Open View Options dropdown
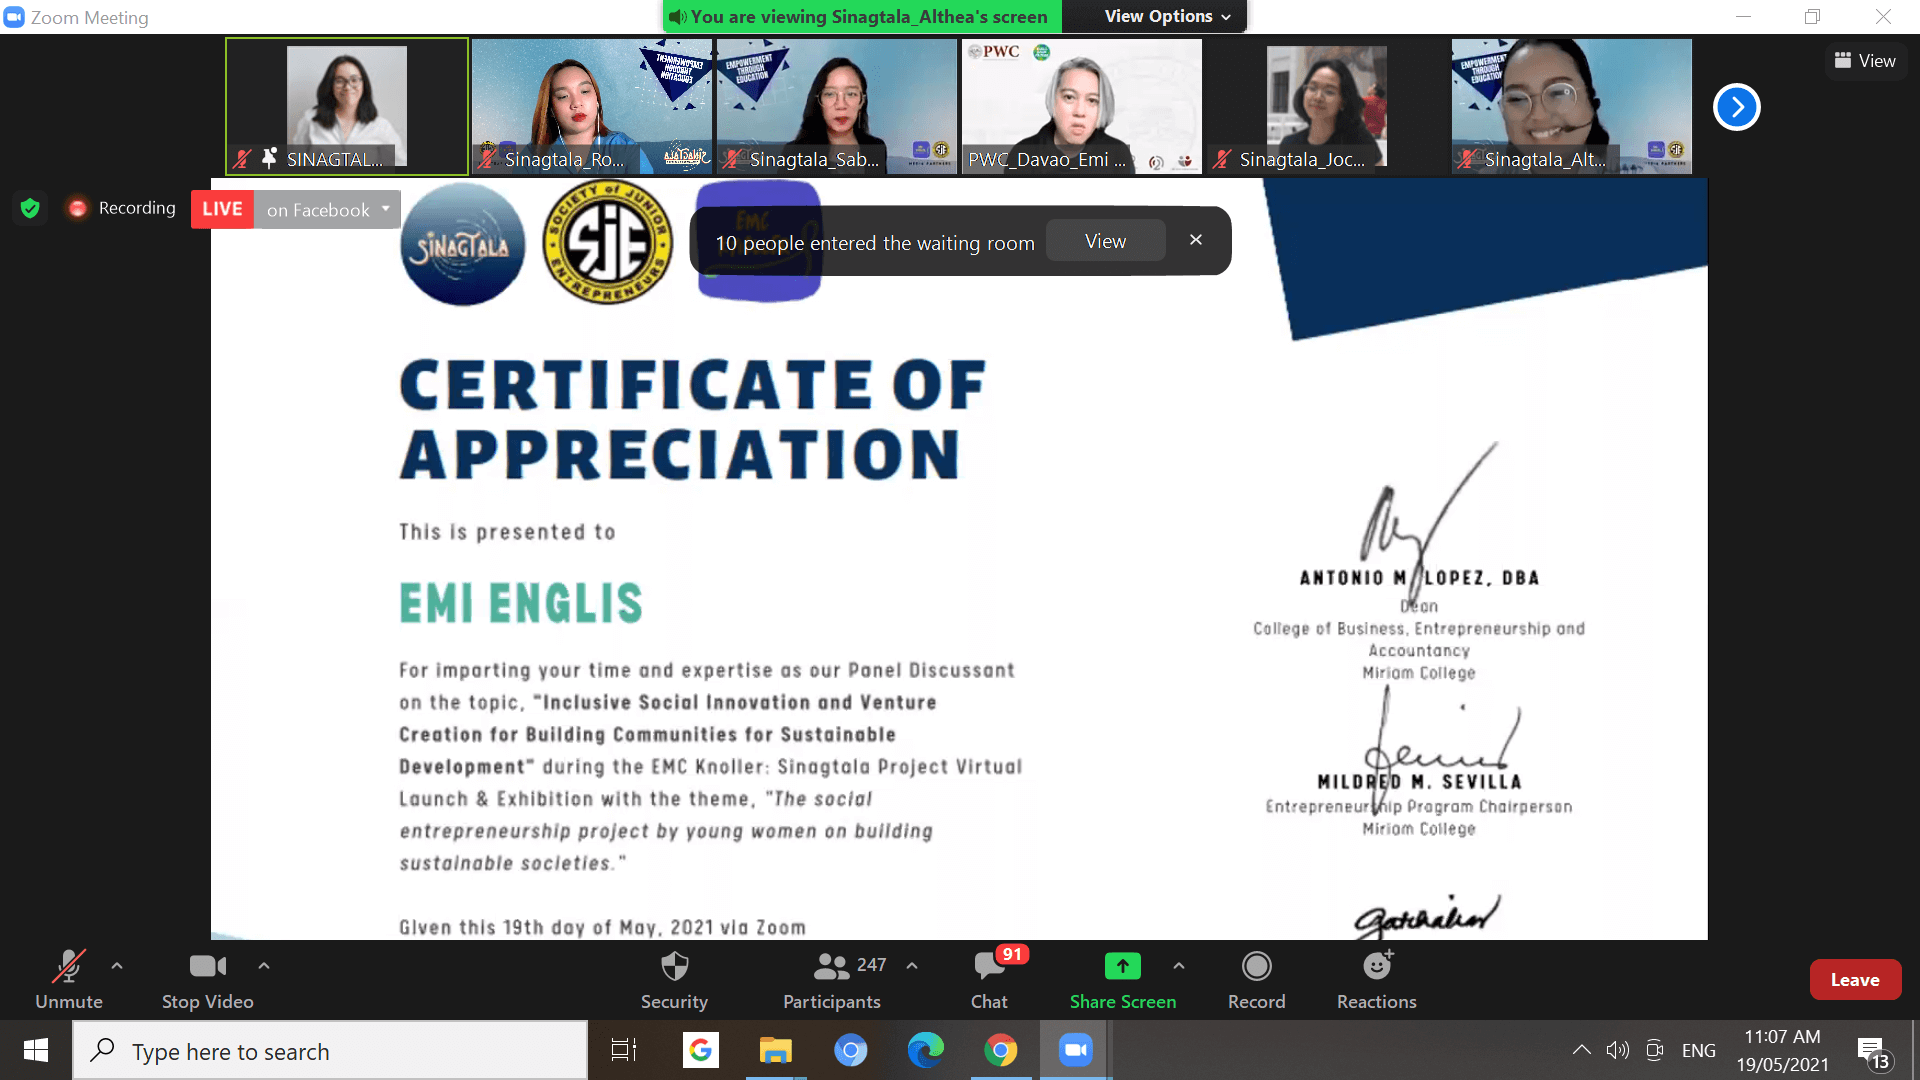Image resolution: width=1920 pixels, height=1080 pixels. pos(1167,16)
